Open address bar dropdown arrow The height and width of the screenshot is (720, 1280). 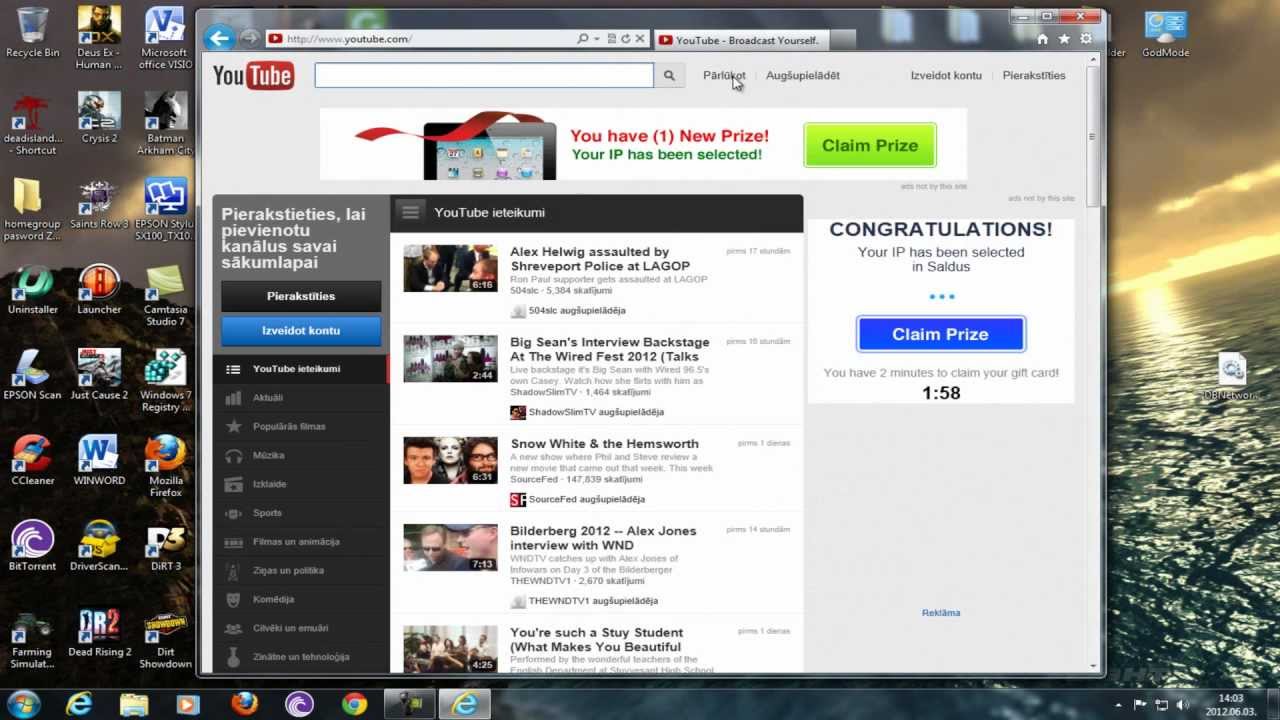[x=597, y=39]
